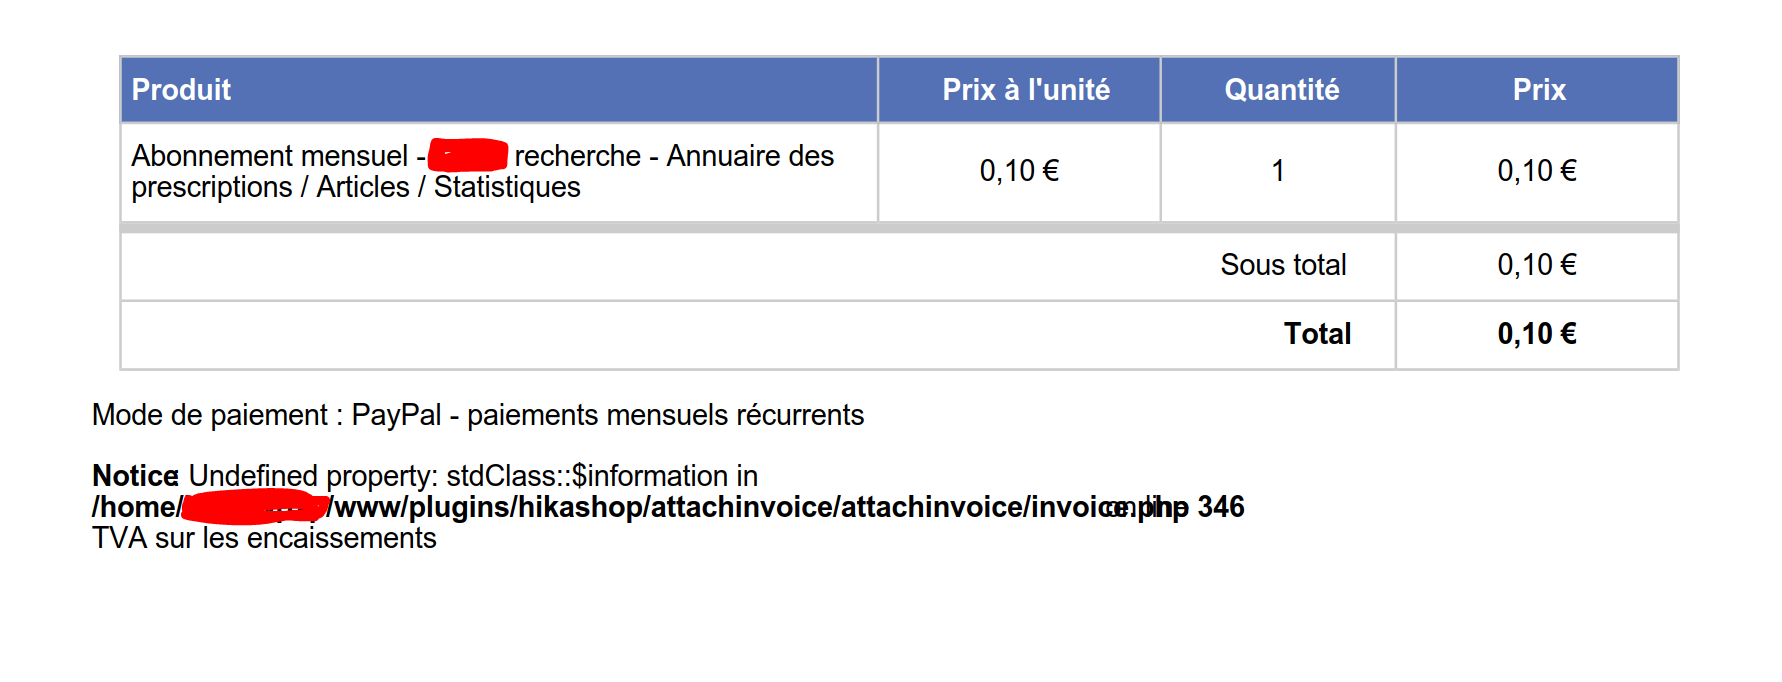Viewport: 1782px width, 682px height.
Task: Click the TVA sur les encaissements text
Action: [264, 538]
